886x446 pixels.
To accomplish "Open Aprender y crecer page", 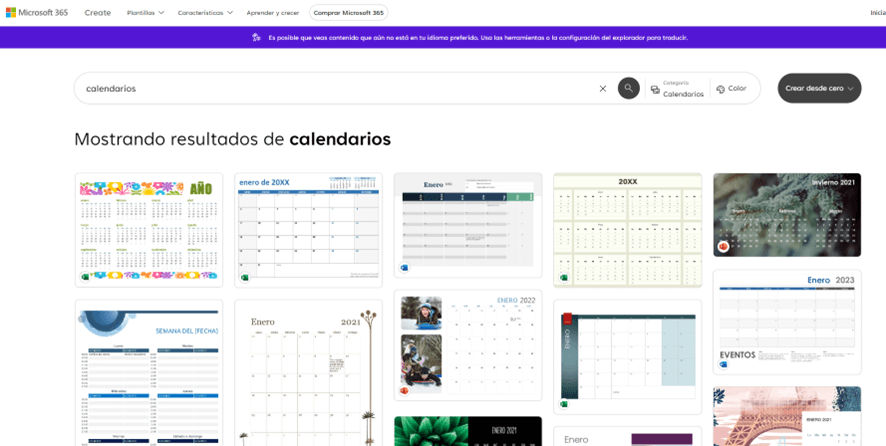I will pyautogui.click(x=272, y=12).
